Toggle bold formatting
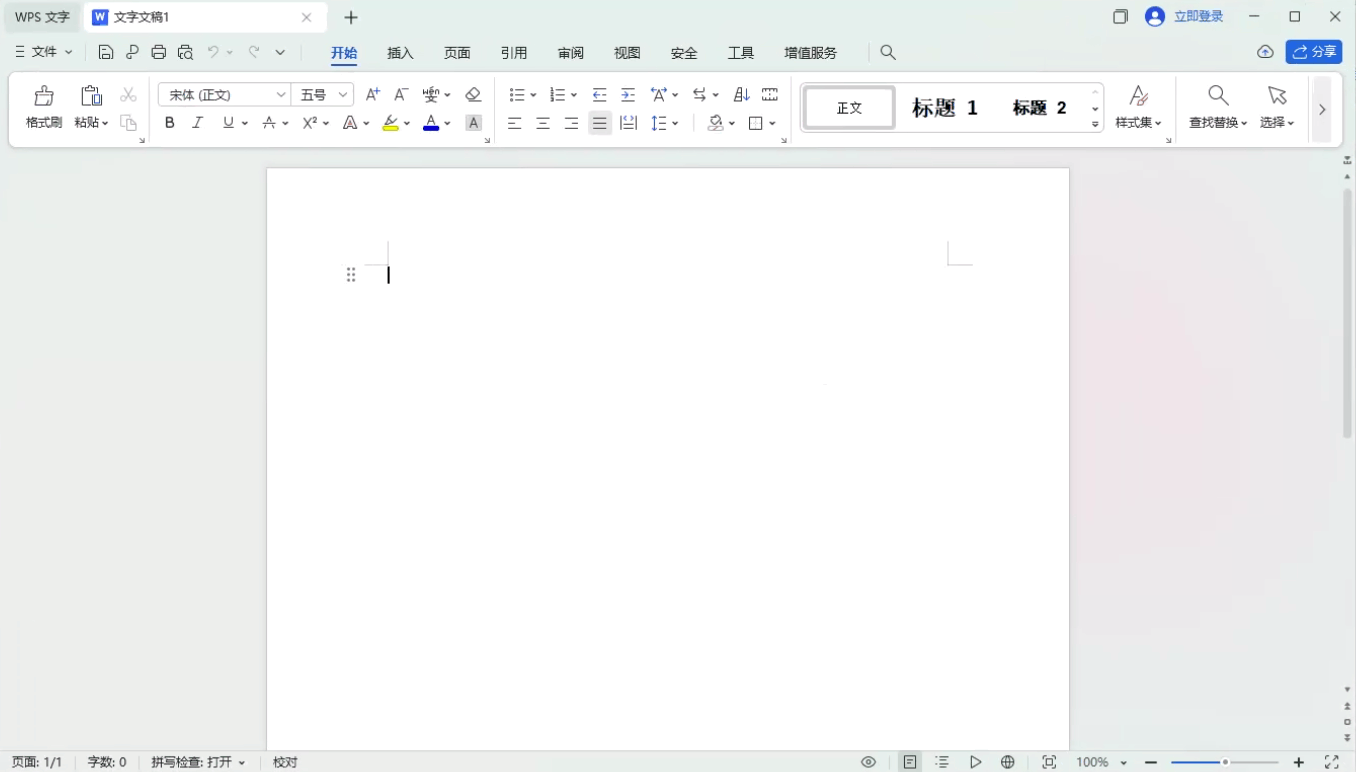 pos(170,123)
